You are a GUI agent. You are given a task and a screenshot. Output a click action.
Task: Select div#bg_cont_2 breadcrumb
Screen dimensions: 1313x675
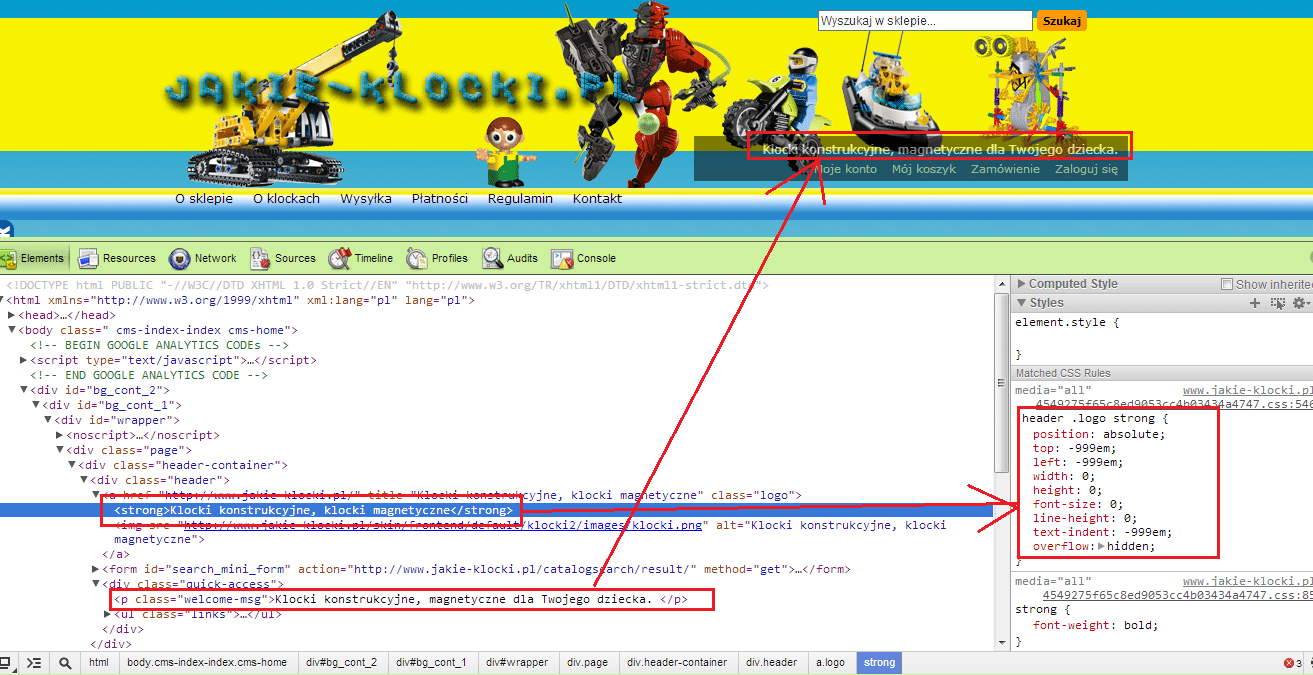pos(341,663)
